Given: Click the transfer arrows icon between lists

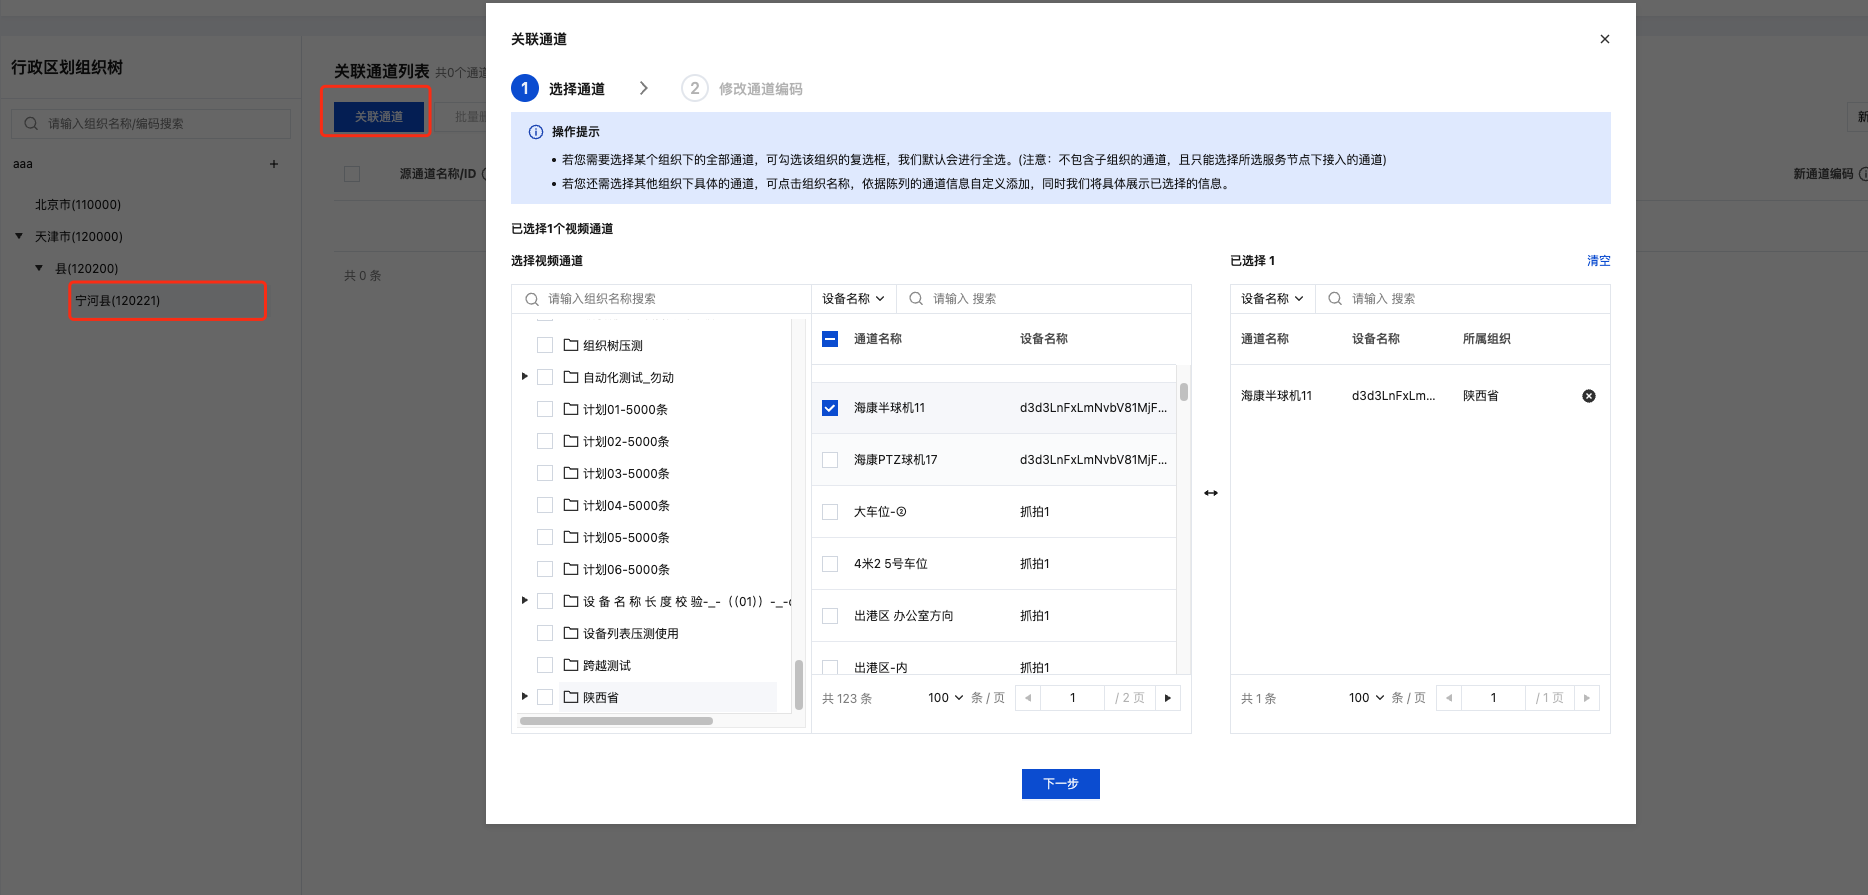Looking at the screenshot, I should 1211,493.
